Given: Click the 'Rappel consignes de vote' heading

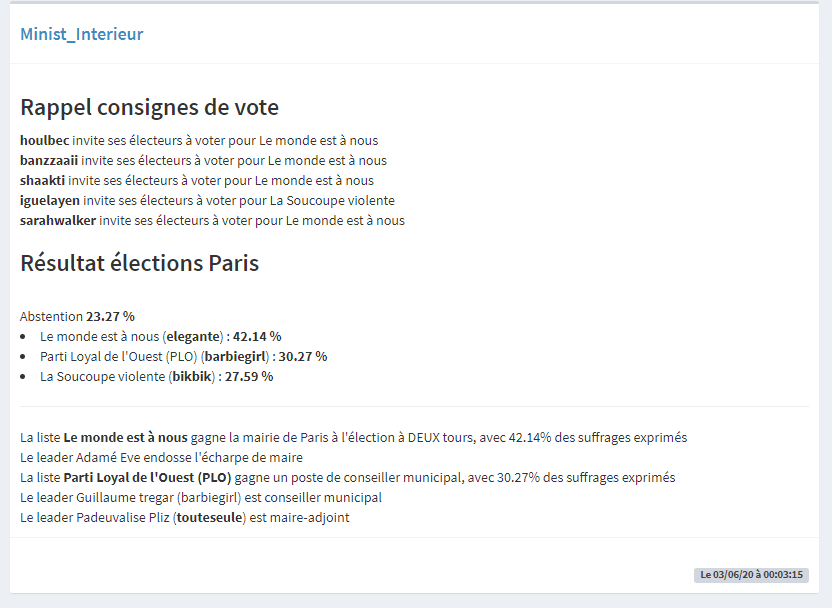Looking at the screenshot, I should (149, 107).
